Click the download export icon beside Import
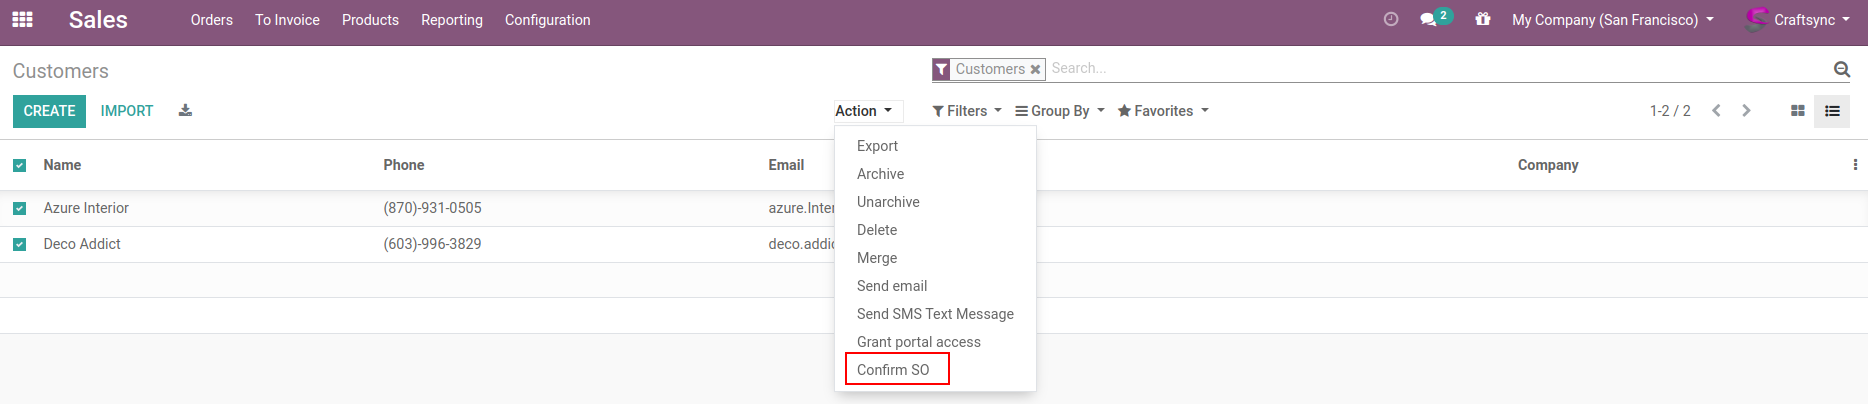 pos(185,111)
